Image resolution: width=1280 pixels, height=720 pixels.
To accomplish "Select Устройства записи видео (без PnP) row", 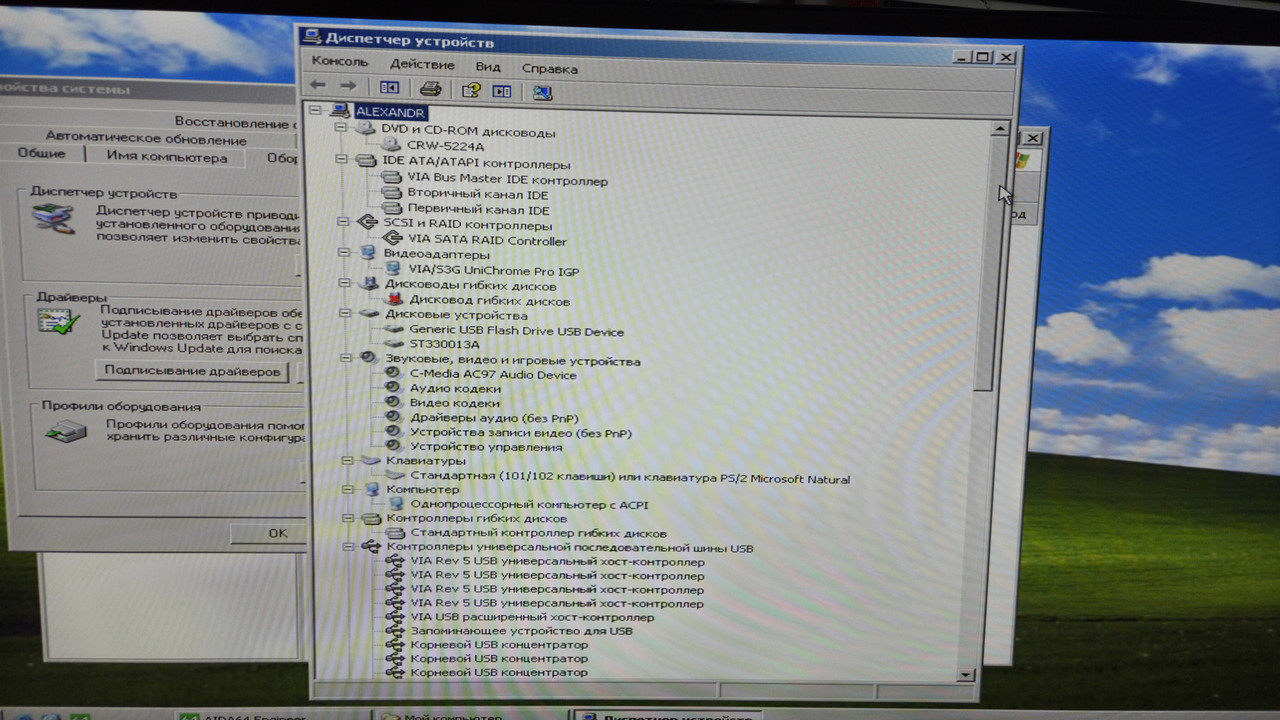I will [521, 433].
